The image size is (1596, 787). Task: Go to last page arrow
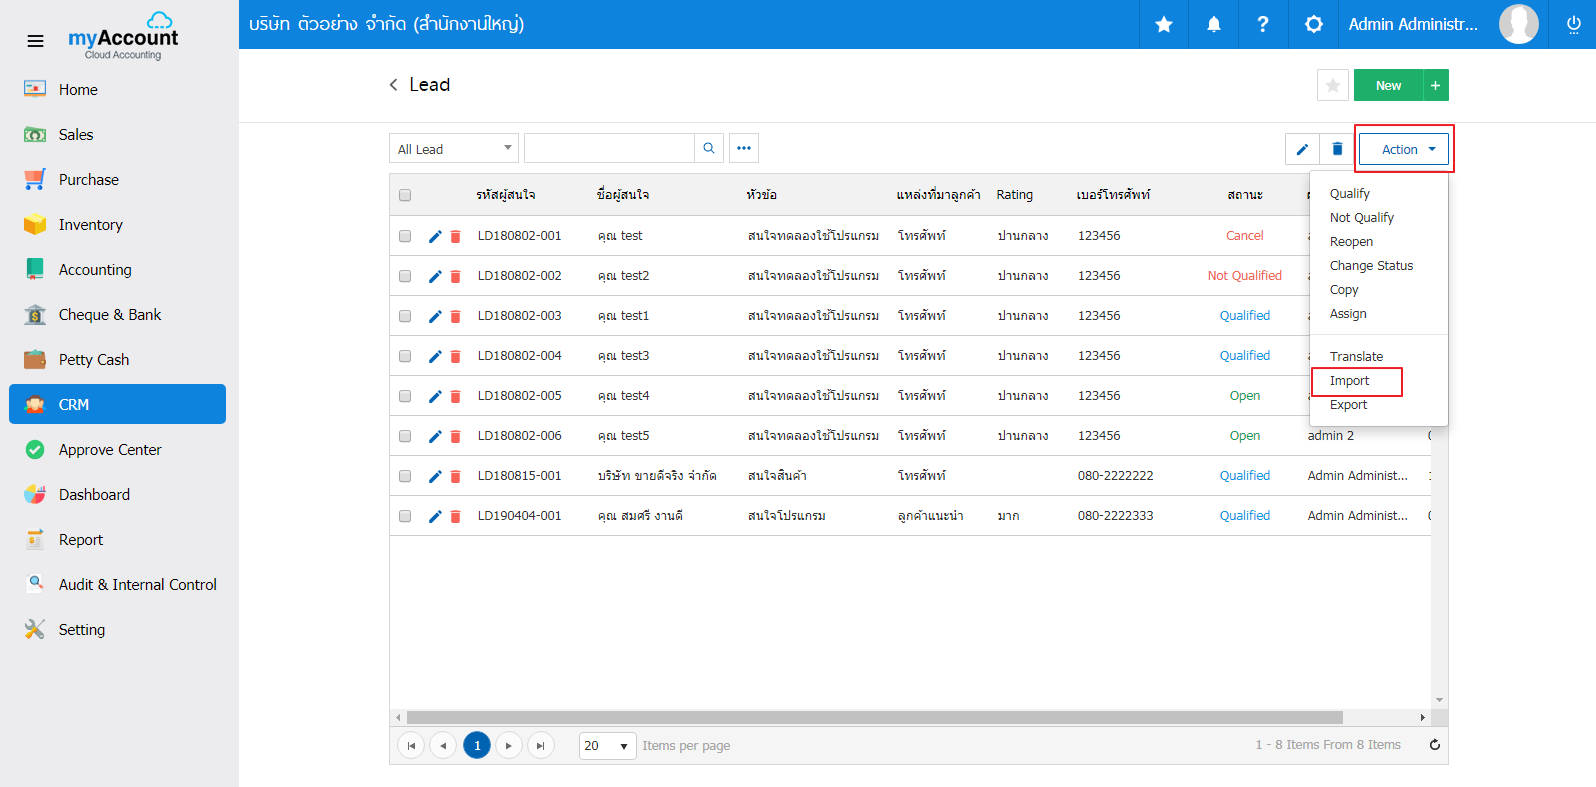coord(541,745)
